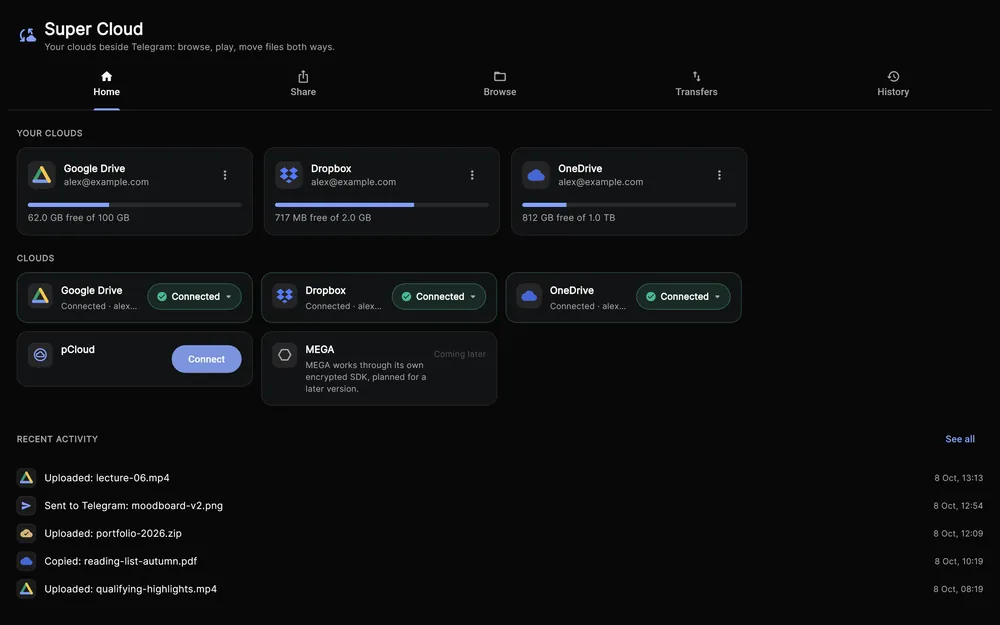The image size is (1000, 625).
Task: Go to the History tab
Action: pyautogui.click(x=893, y=85)
